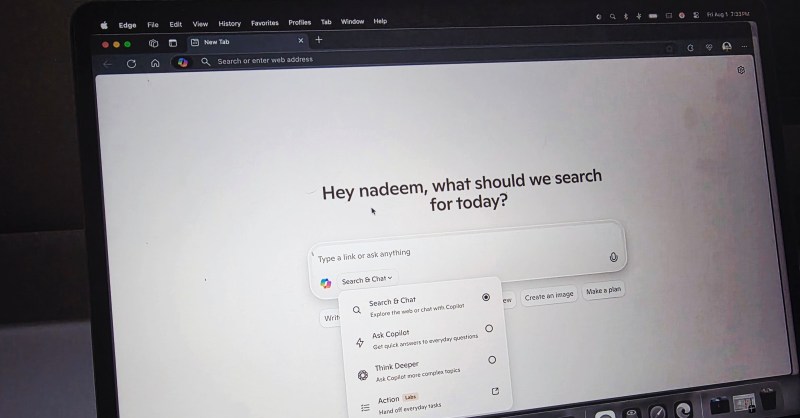Select the New Tab tab
Viewport: 800px width, 418px height.
[247, 42]
